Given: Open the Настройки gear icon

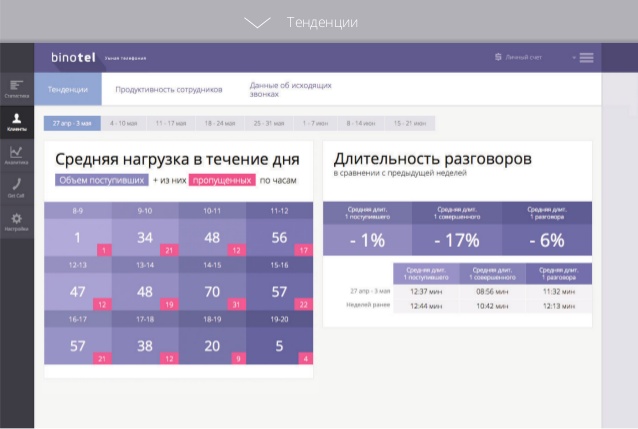Looking at the screenshot, I should 17,222.
